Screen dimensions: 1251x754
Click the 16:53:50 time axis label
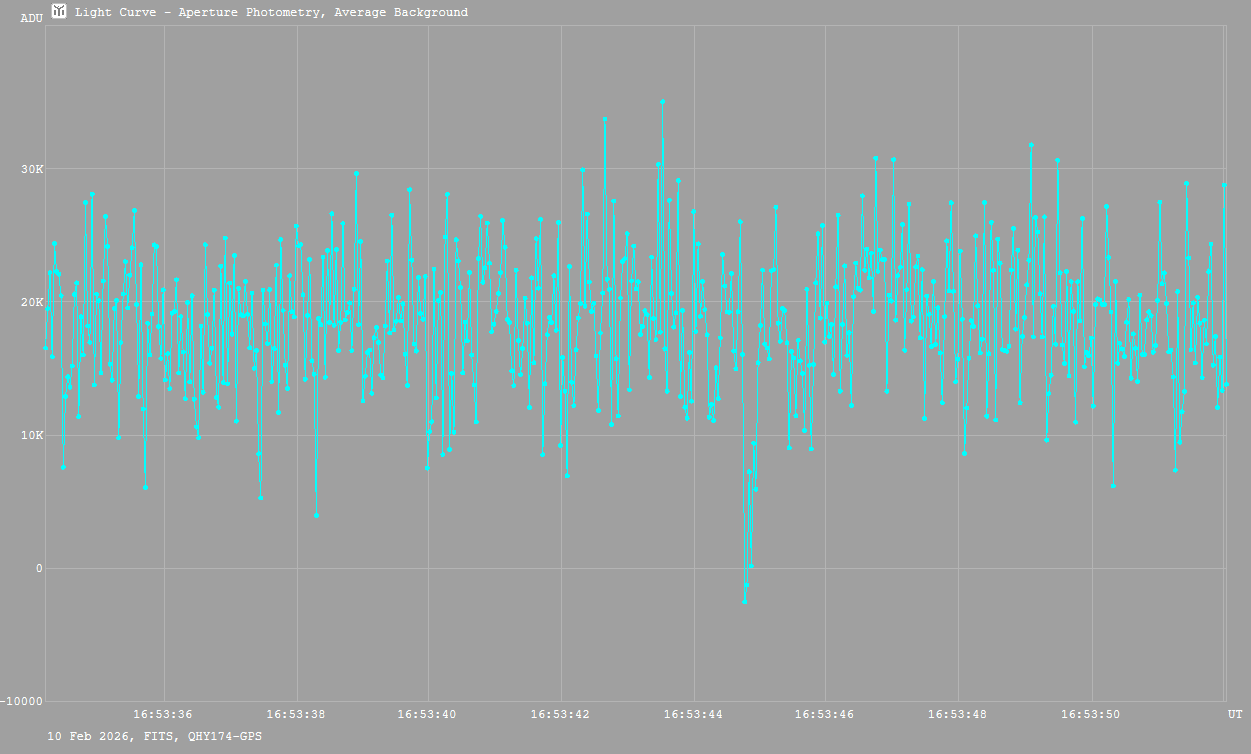pyautogui.click(x=1091, y=714)
